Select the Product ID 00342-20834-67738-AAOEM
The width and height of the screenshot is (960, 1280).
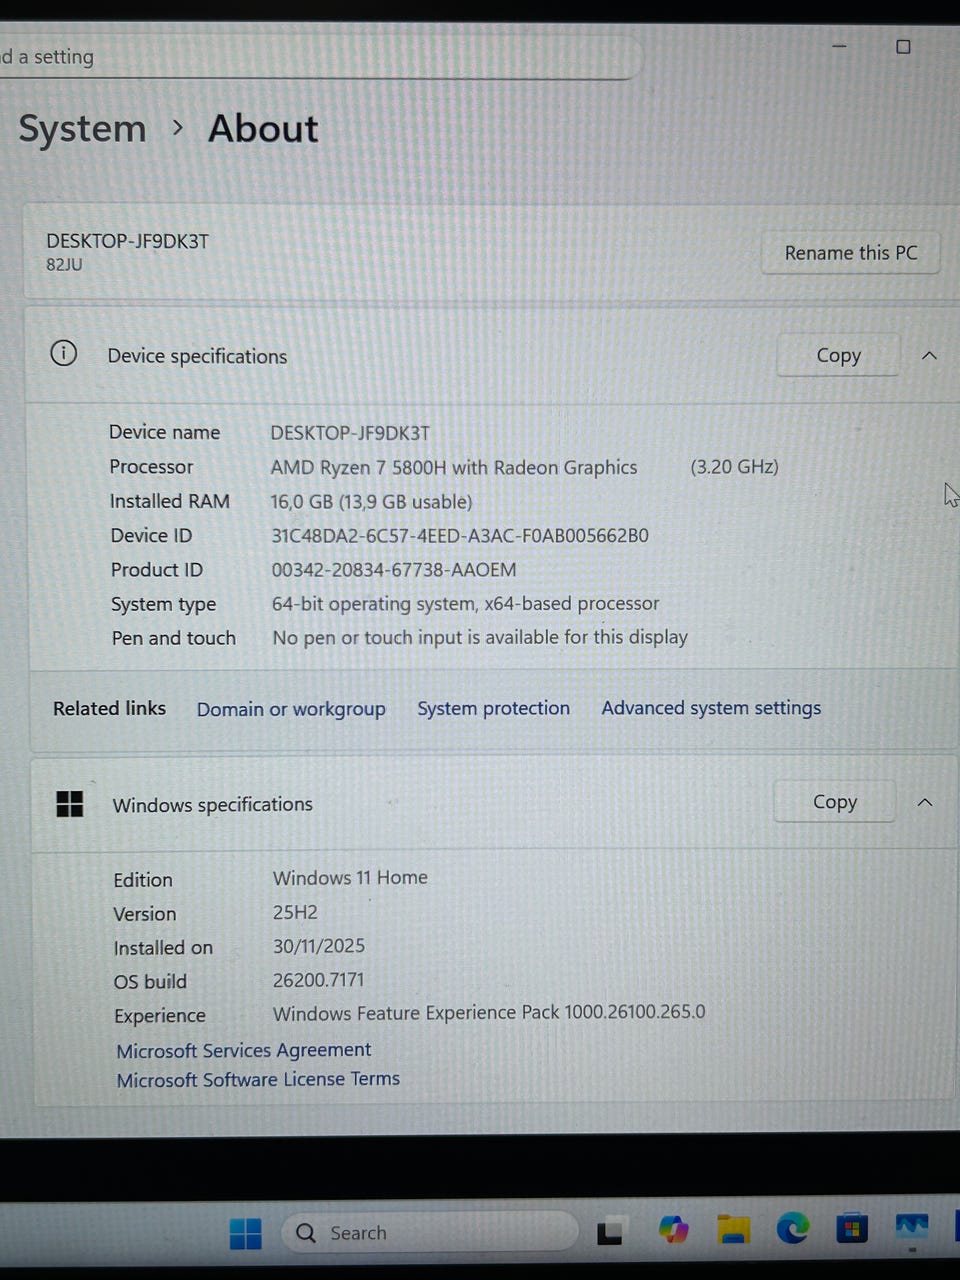(x=394, y=570)
